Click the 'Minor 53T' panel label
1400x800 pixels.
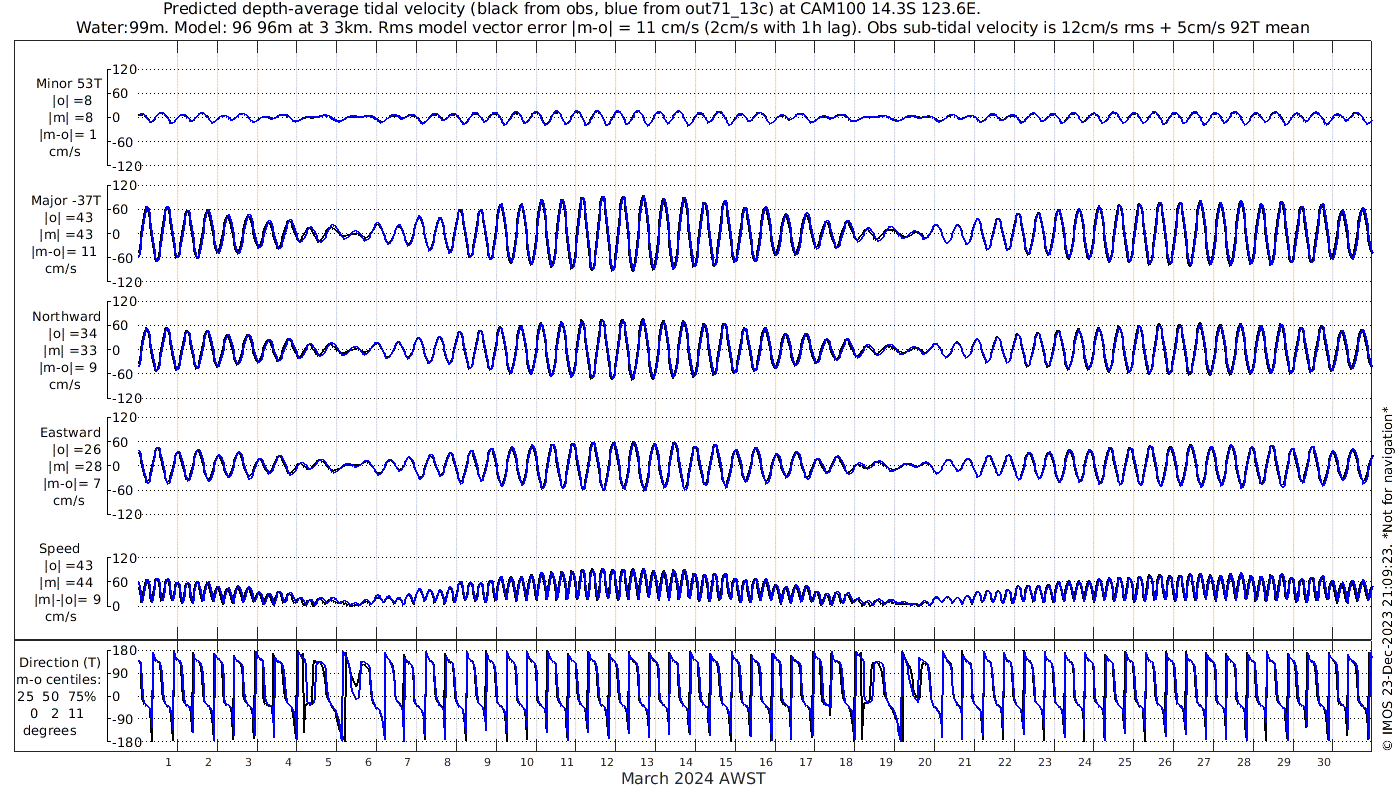coord(68,83)
